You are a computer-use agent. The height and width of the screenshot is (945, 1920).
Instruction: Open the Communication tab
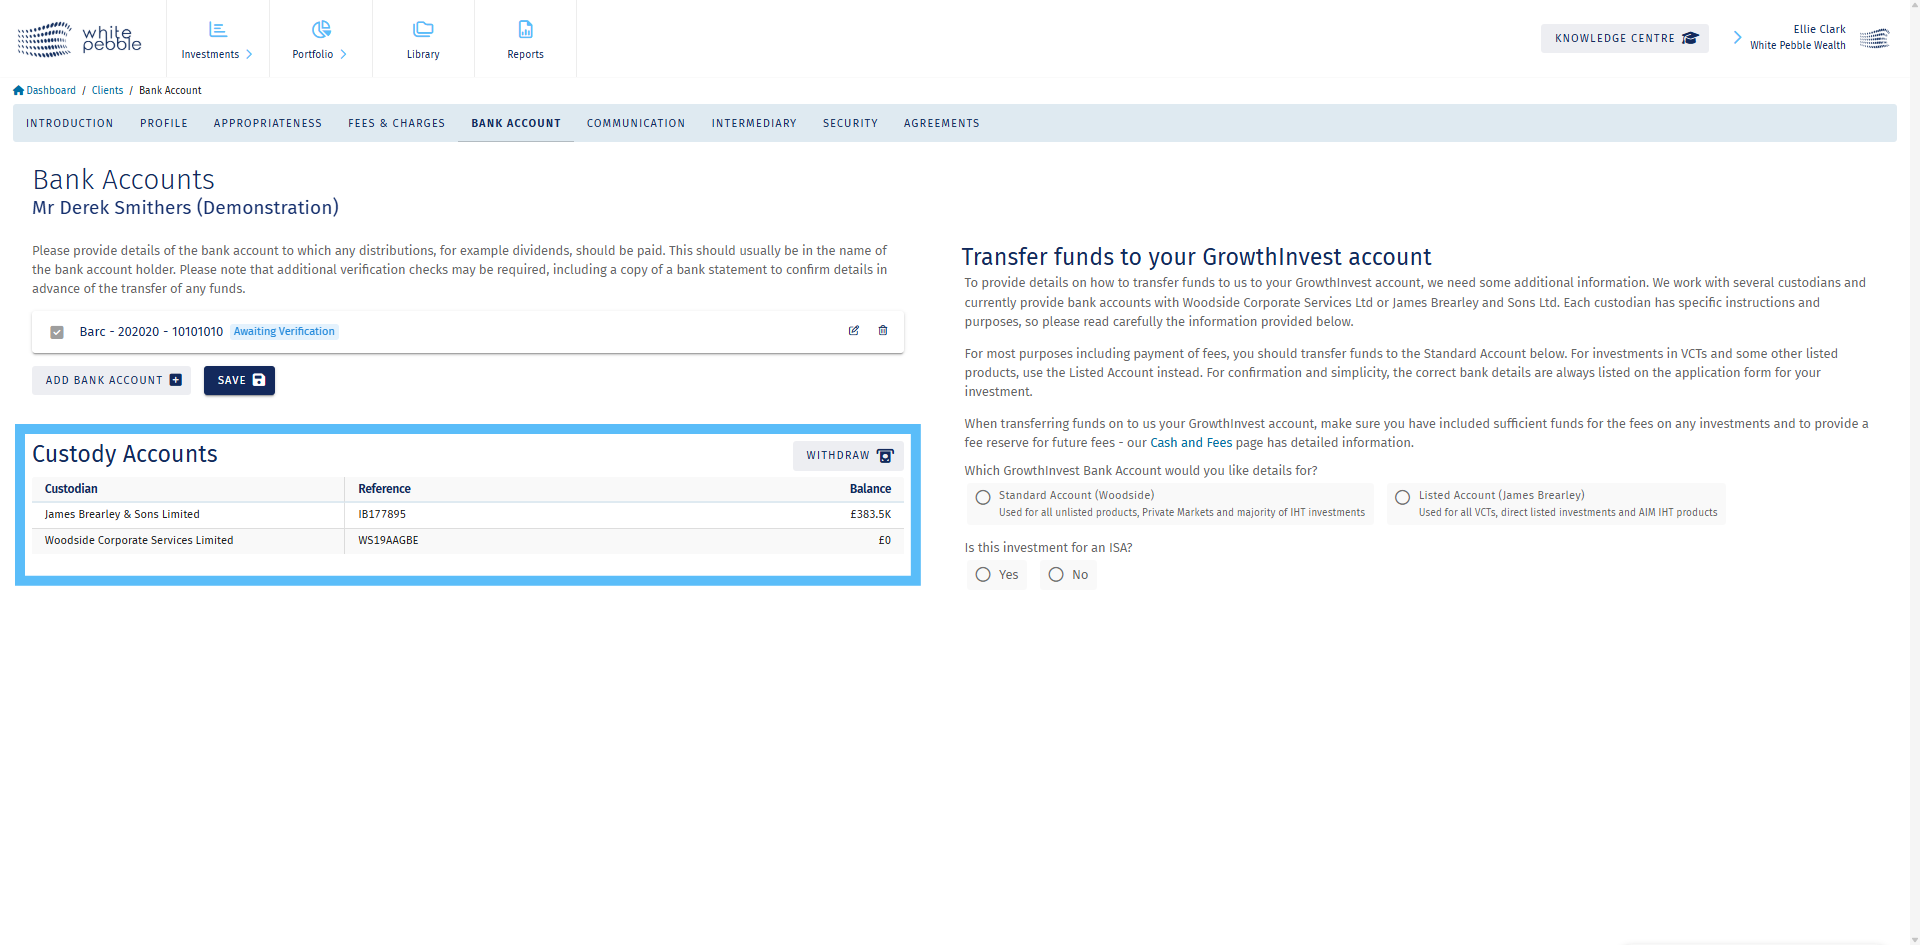[636, 123]
